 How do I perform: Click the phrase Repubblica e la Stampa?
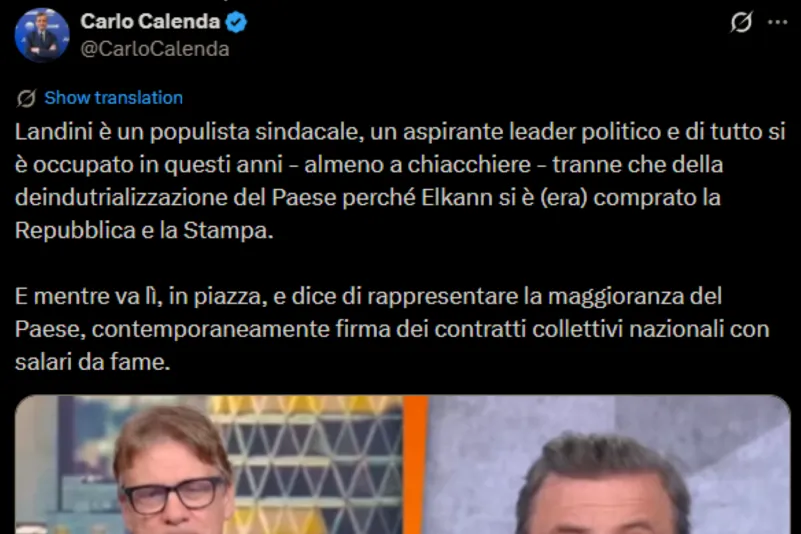pyautogui.click(x=144, y=230)
